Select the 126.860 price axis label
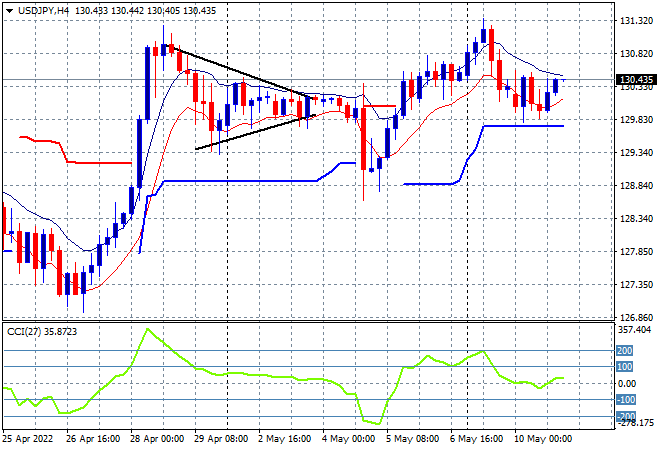Image resolution: width=660 pixels, height=450 pixels. click(x=636, y=317)
